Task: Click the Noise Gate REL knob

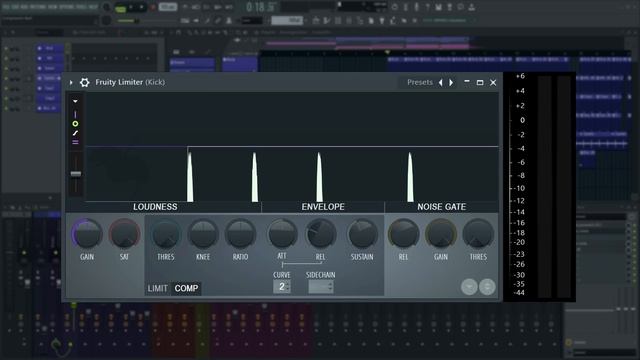Action: [x=403, y=234]
